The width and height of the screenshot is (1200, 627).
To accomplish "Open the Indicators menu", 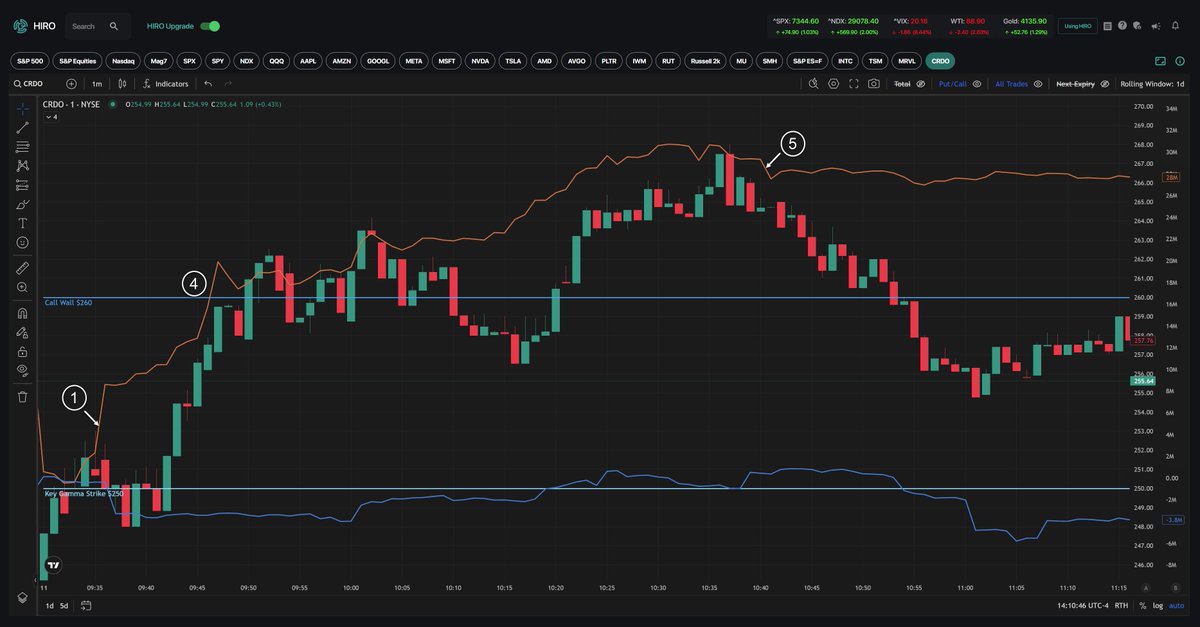I will click(165, 84).
